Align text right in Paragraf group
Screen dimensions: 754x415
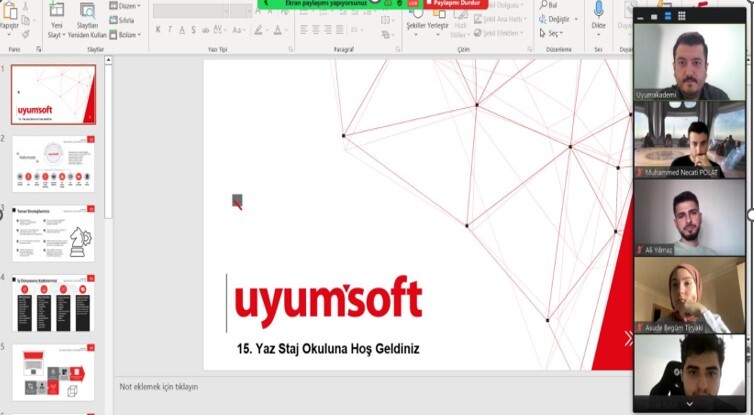[x=327, y=30]
